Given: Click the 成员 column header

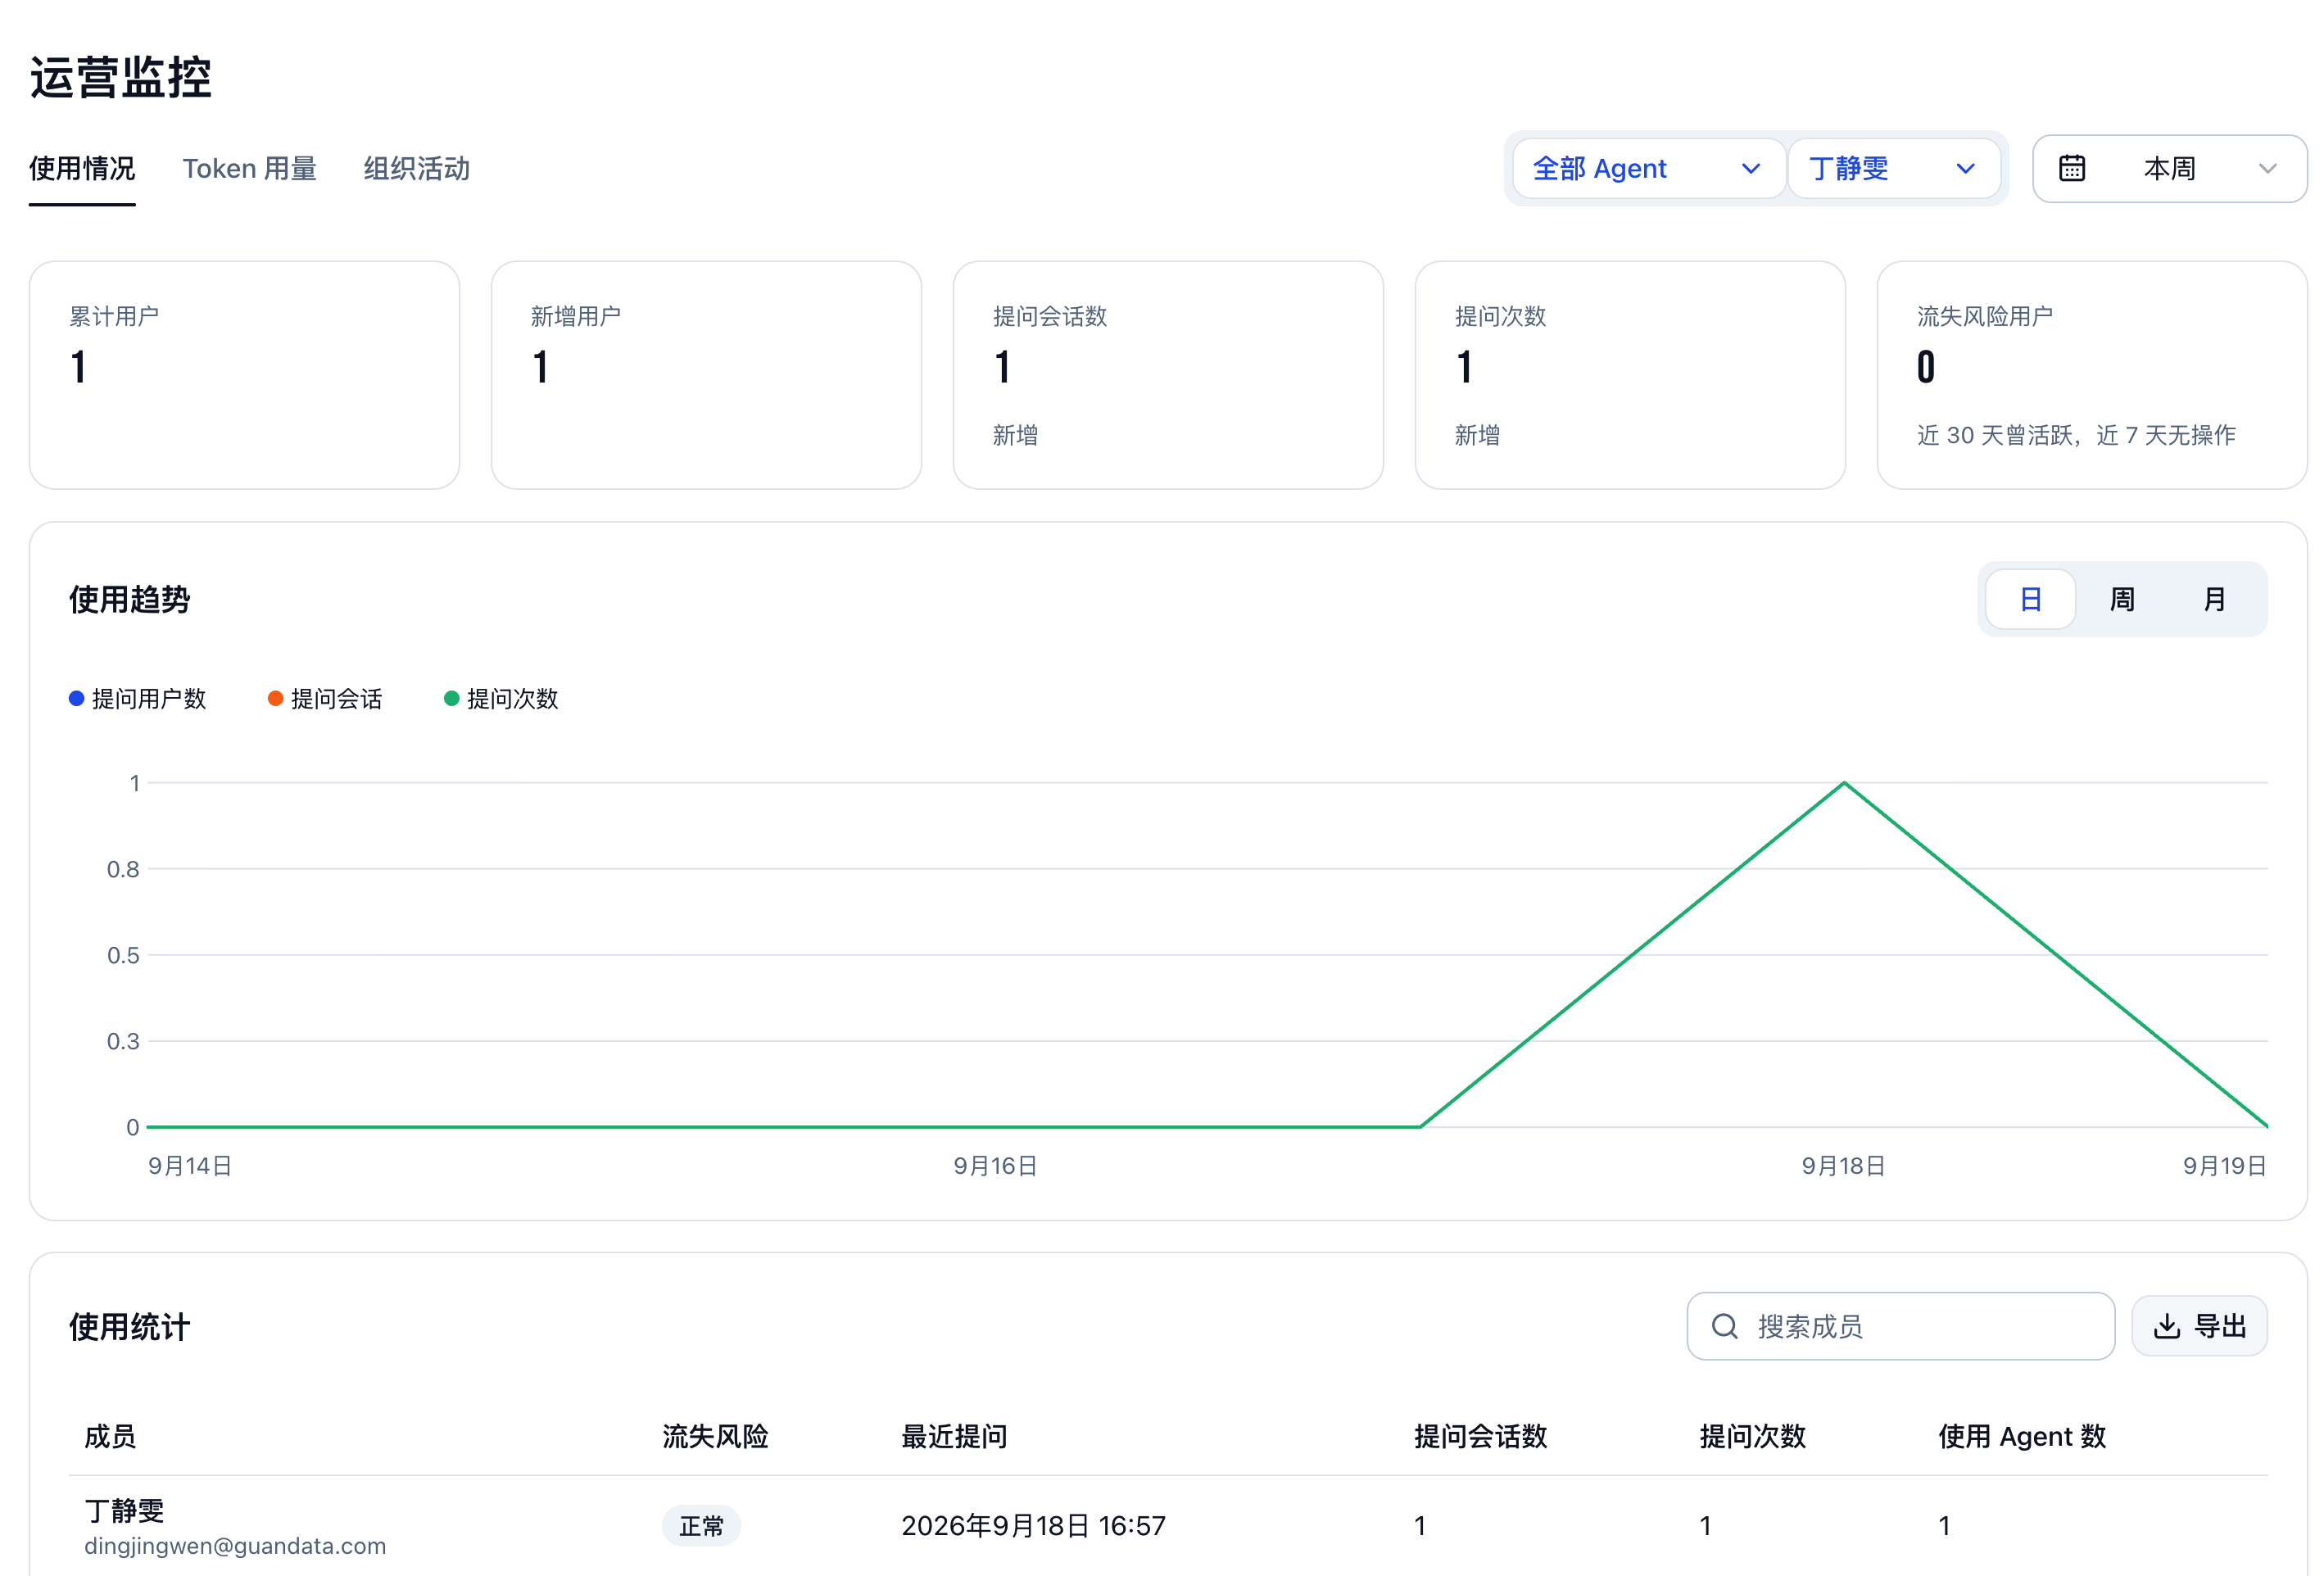Looking at the screenshot, I should (x=110, y=1436).
